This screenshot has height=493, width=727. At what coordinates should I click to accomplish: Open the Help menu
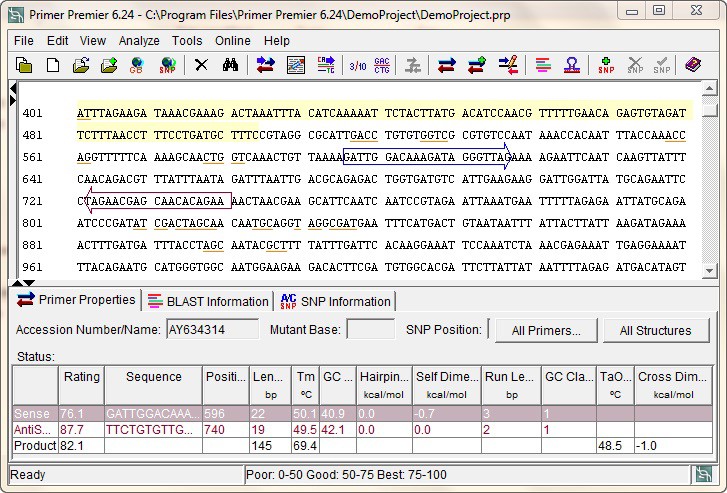click(277, 41)
